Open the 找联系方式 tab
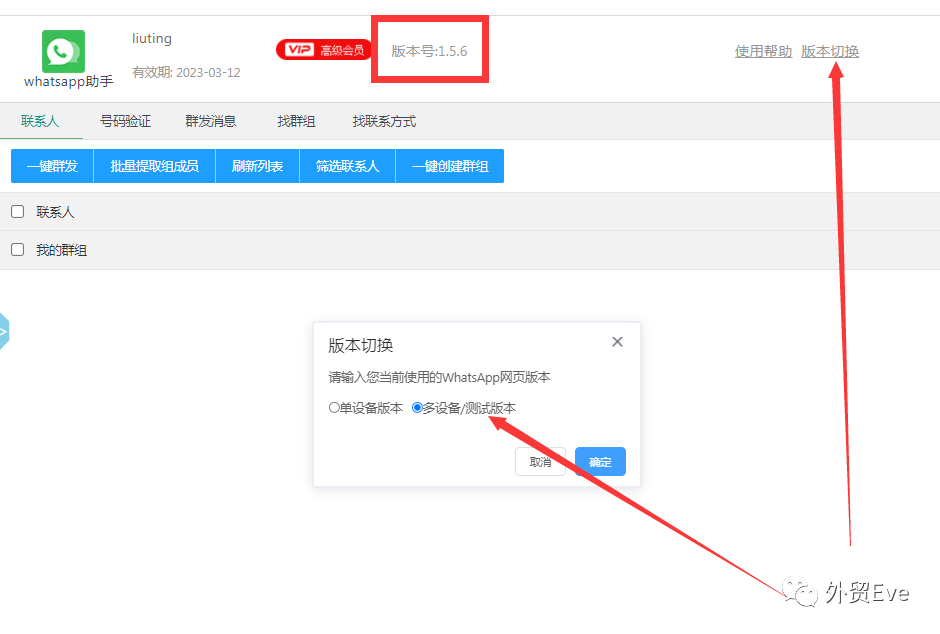 click(x=384, y=121)
